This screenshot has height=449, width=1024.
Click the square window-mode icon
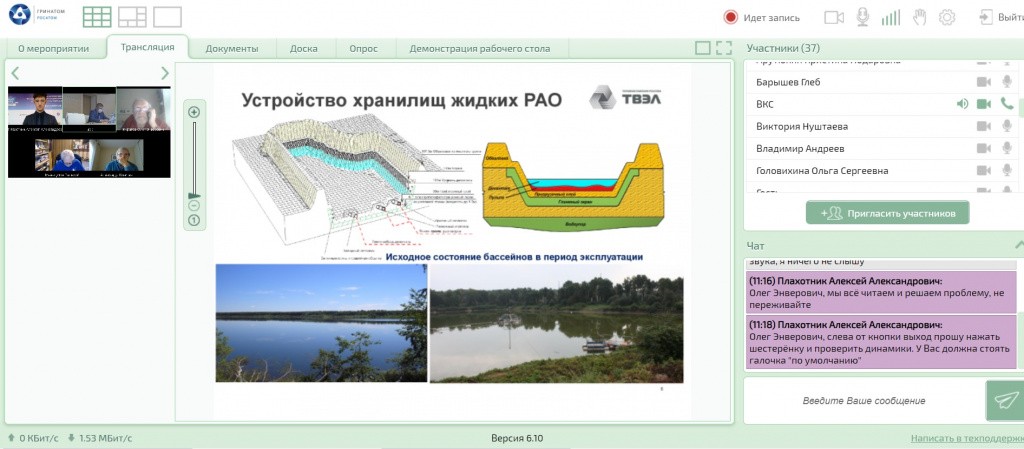[x=703, y=48]
